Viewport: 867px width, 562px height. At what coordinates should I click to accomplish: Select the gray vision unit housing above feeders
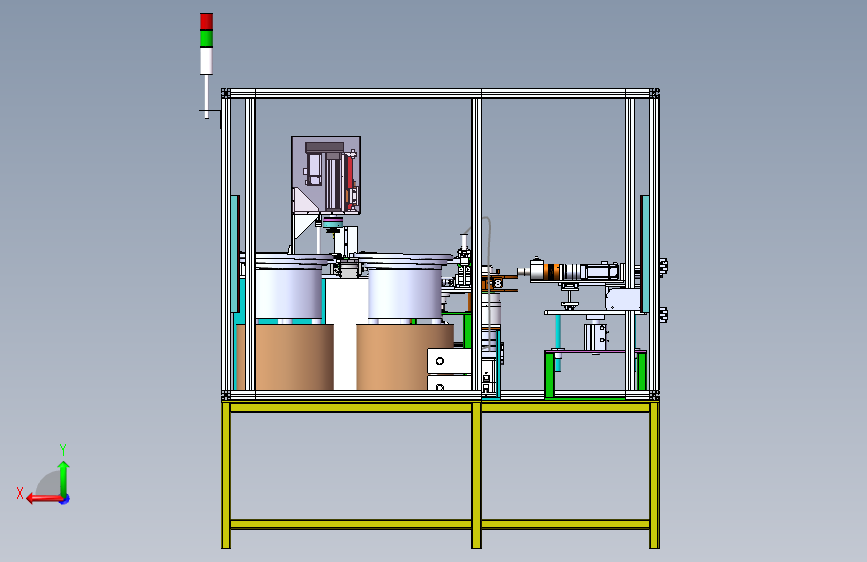[x=326, y=175]
